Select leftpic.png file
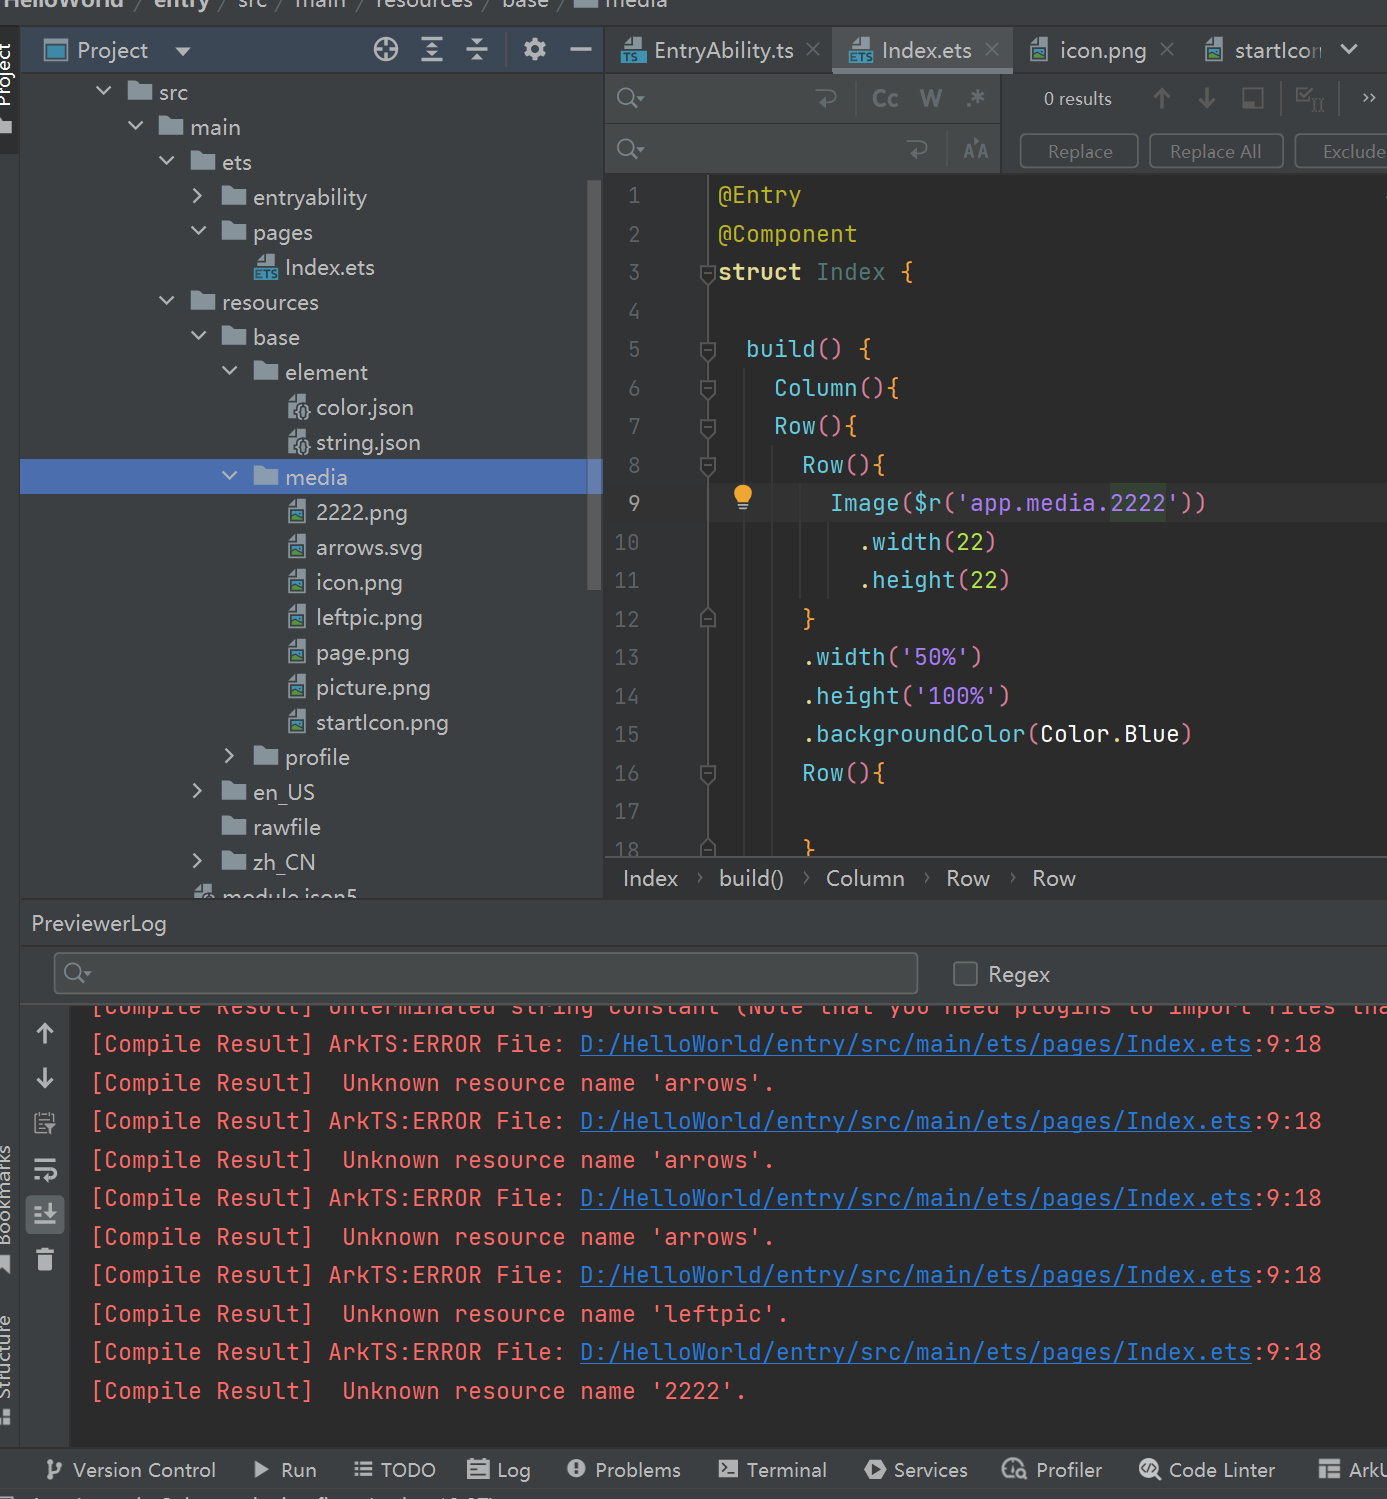Viewport: 1387px width, 1499px height. click(355, 617)
